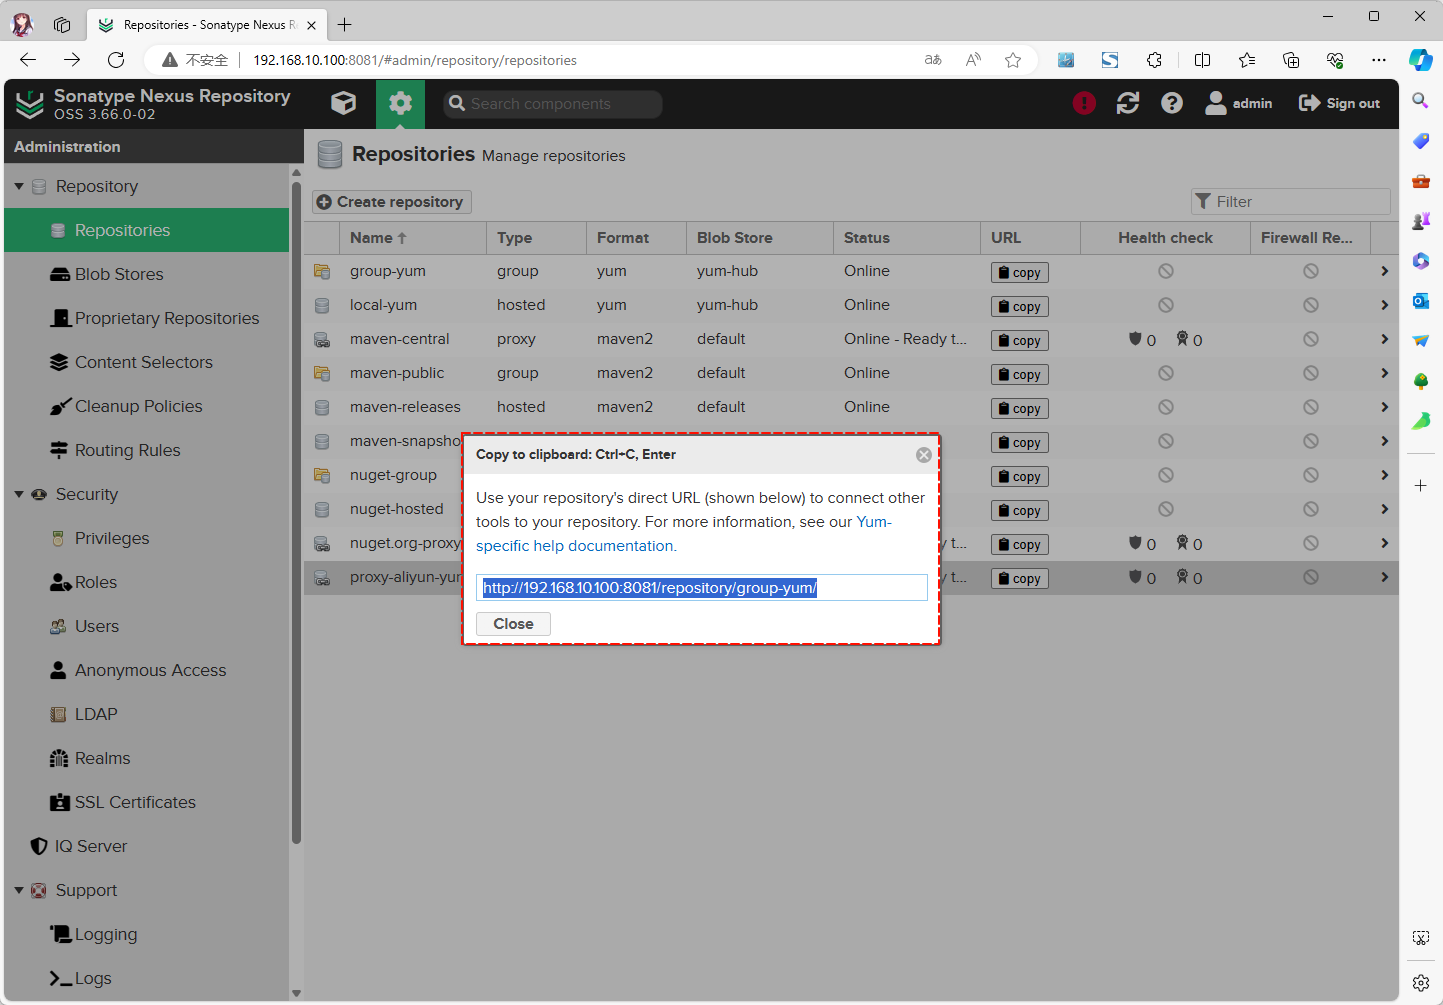
Task: Open the Help question mark icon
Action: (x=1172, y=103)
